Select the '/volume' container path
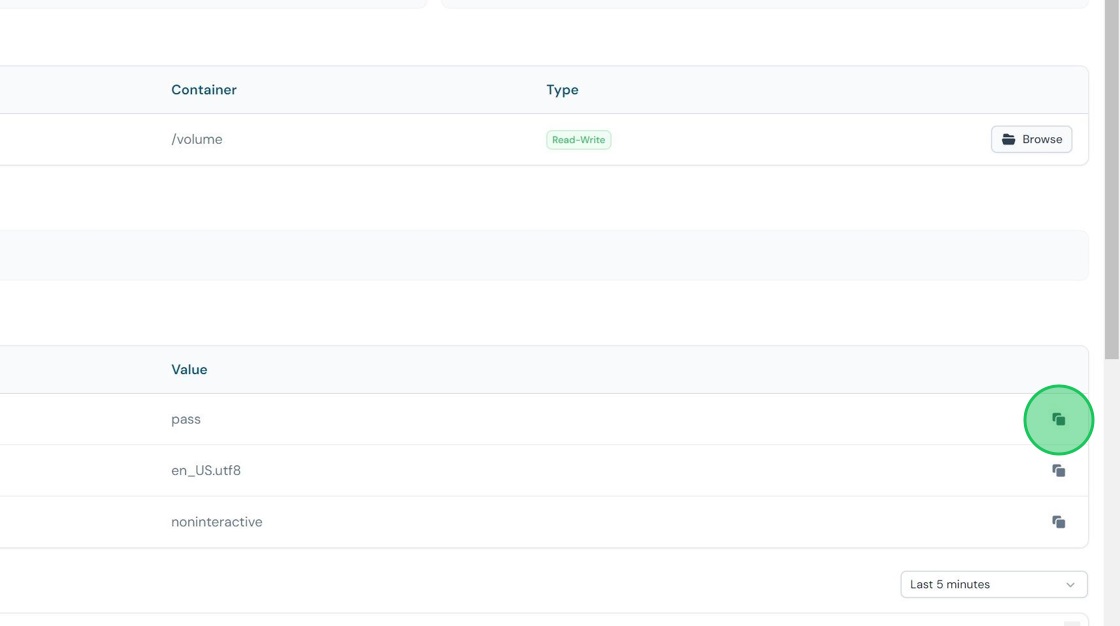 pyautogui.click(x=196, y=139)
